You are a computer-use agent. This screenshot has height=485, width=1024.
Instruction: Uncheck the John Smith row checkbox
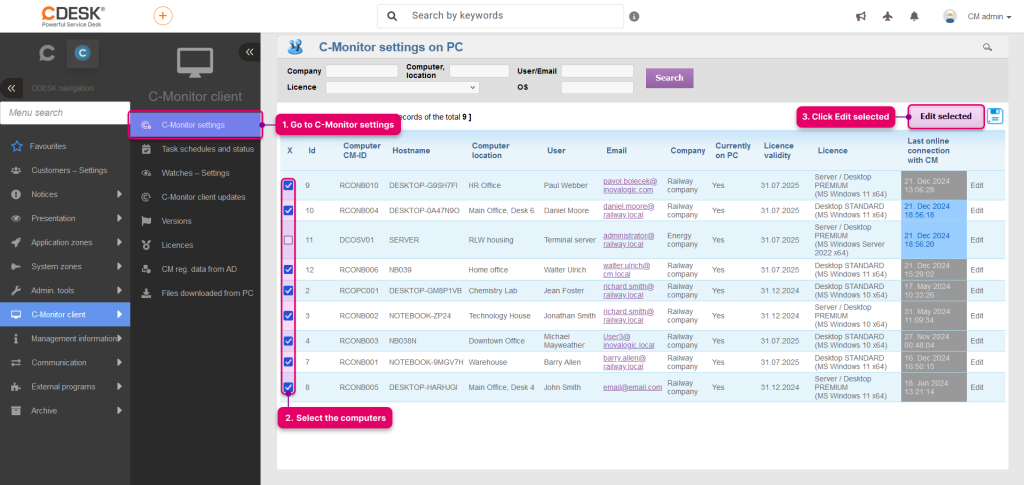coord(288,387)
